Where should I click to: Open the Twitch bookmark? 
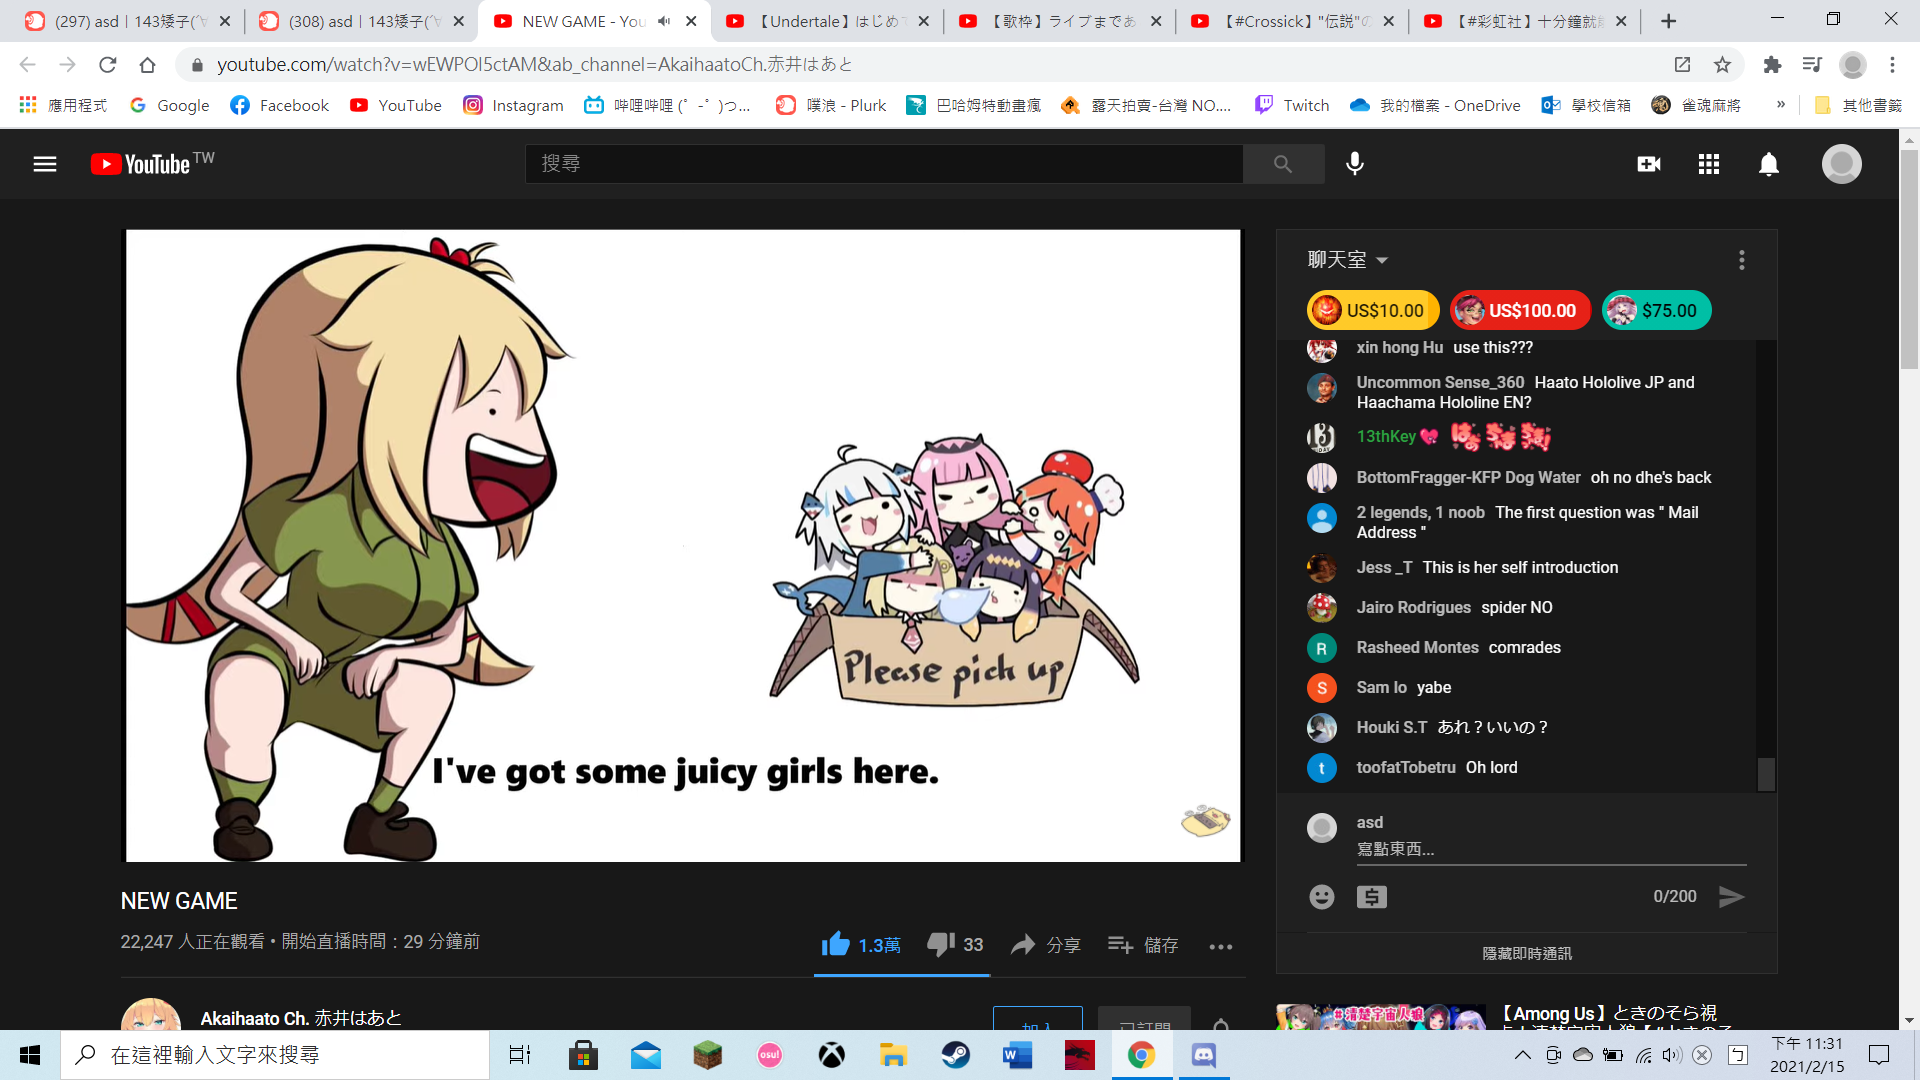[1292, 105]
